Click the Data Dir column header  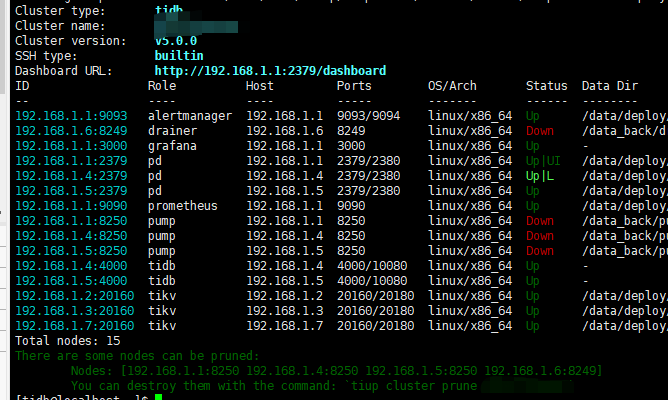click(x=610, y=86)
